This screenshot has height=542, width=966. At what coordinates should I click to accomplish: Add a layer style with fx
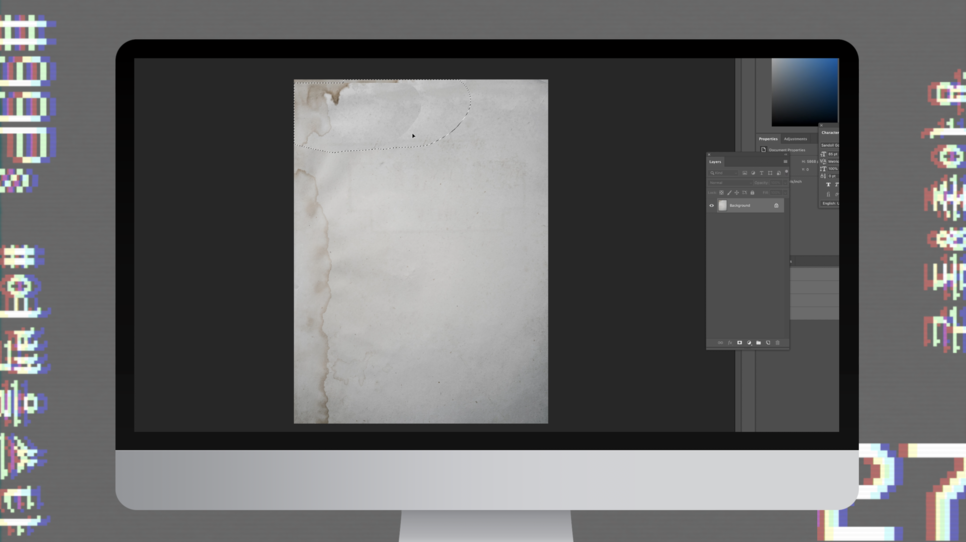[730, 343]
